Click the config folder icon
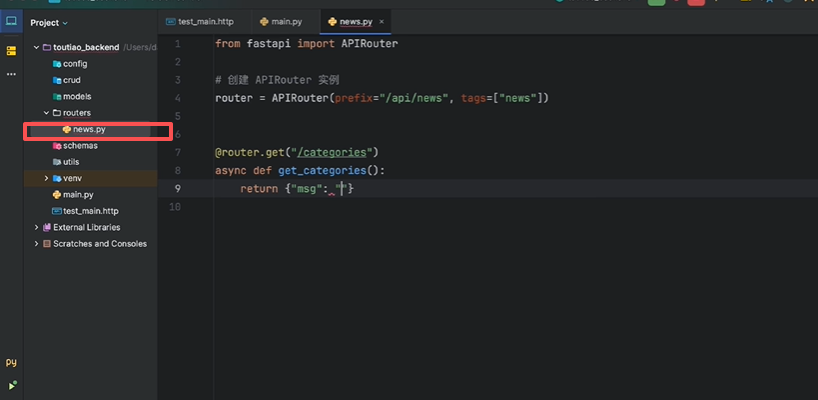The height and width of the screenshot is (400, 818). click(x=57, y=64)
